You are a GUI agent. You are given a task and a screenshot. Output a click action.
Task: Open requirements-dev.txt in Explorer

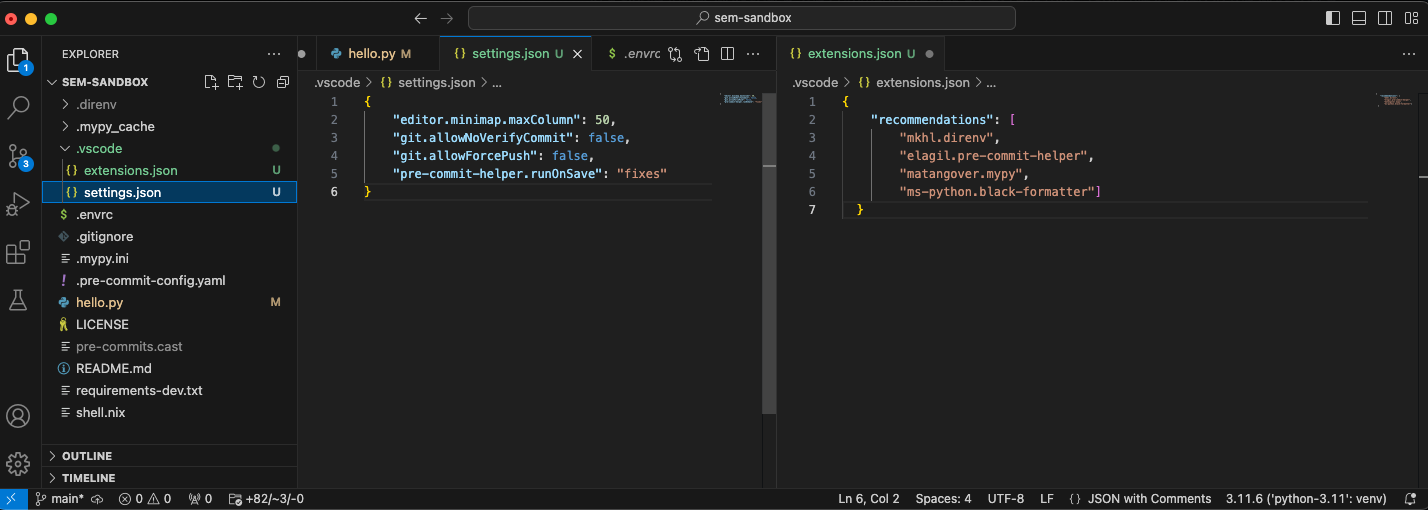[x=169, y=390]
